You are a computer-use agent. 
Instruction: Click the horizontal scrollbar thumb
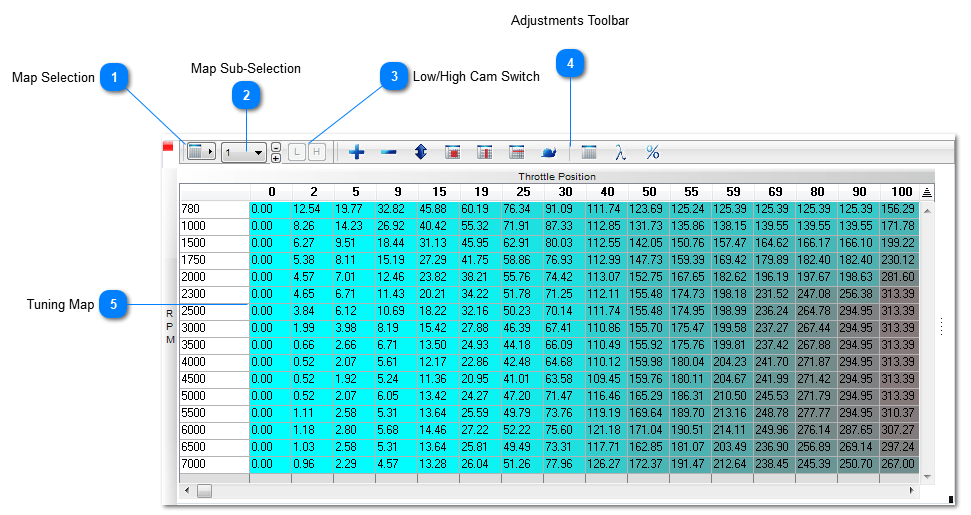click(x=204, y=491)
